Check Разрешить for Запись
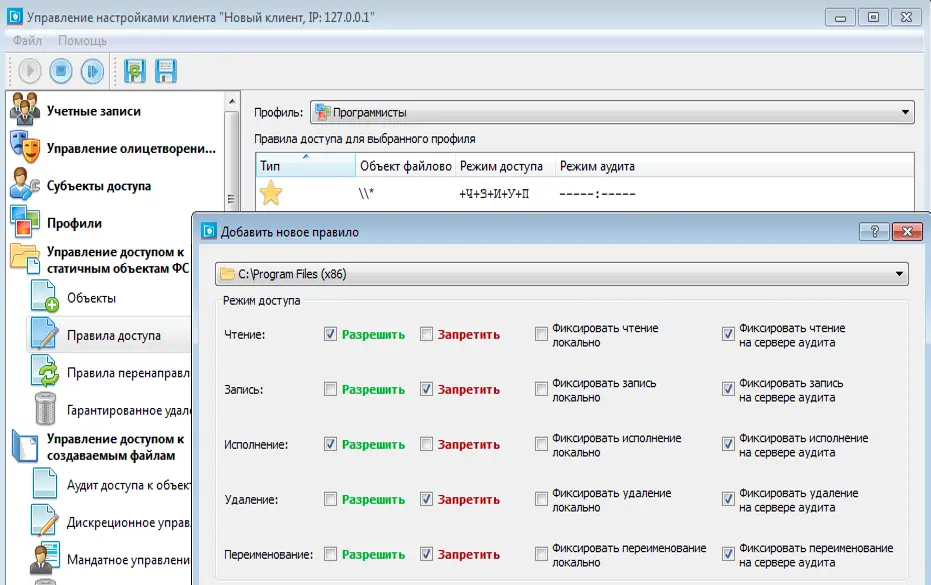Viewport: 931px width, 585px height. tap(331, 388)
